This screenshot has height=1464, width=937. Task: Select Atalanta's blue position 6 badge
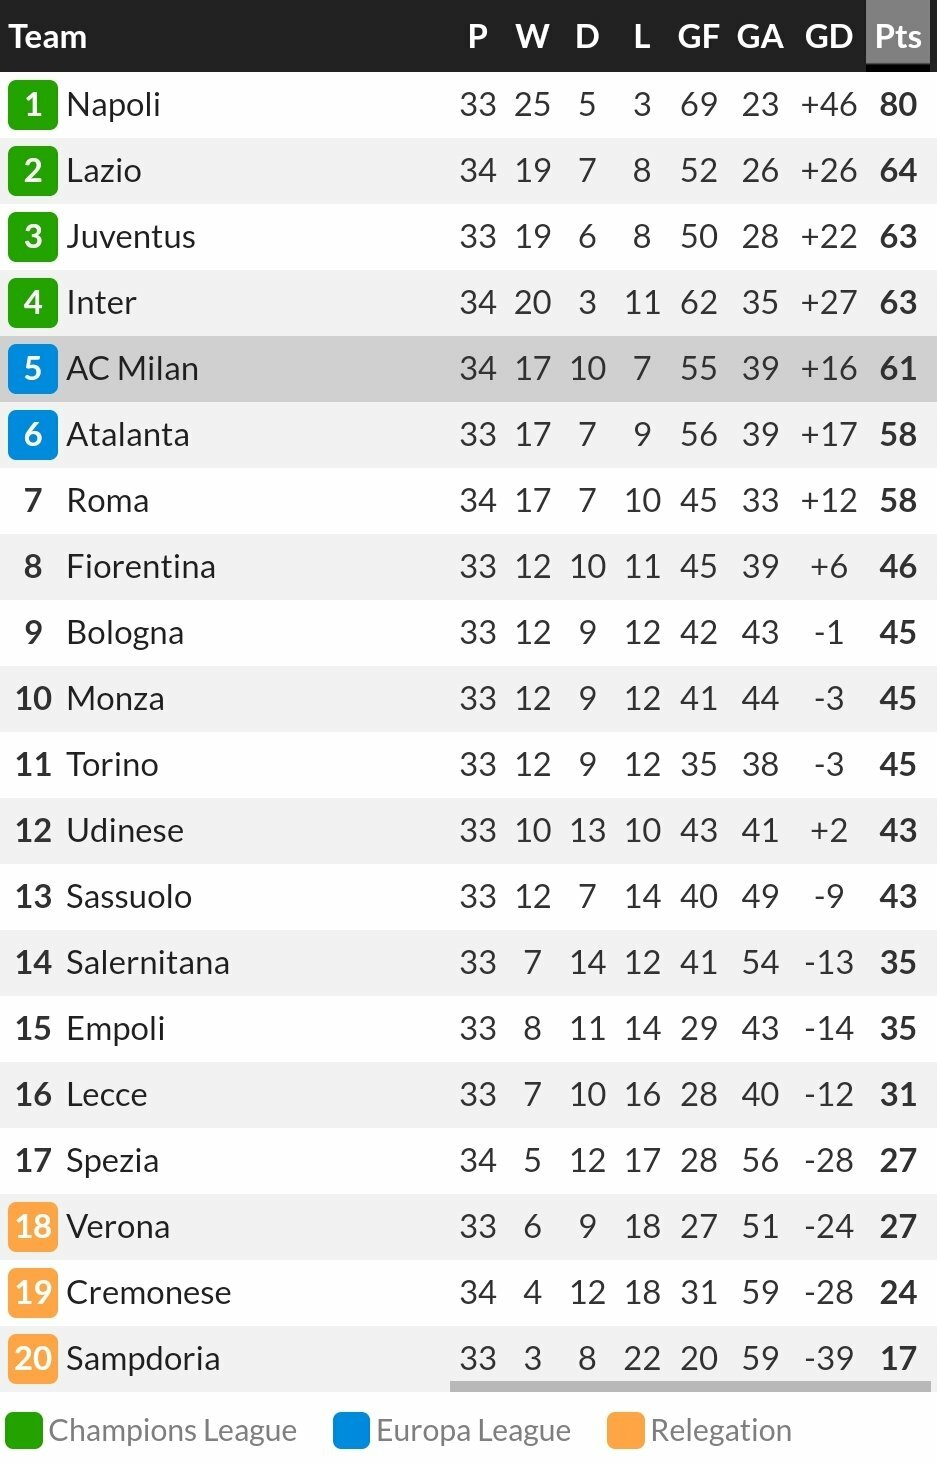click(33, 434)
